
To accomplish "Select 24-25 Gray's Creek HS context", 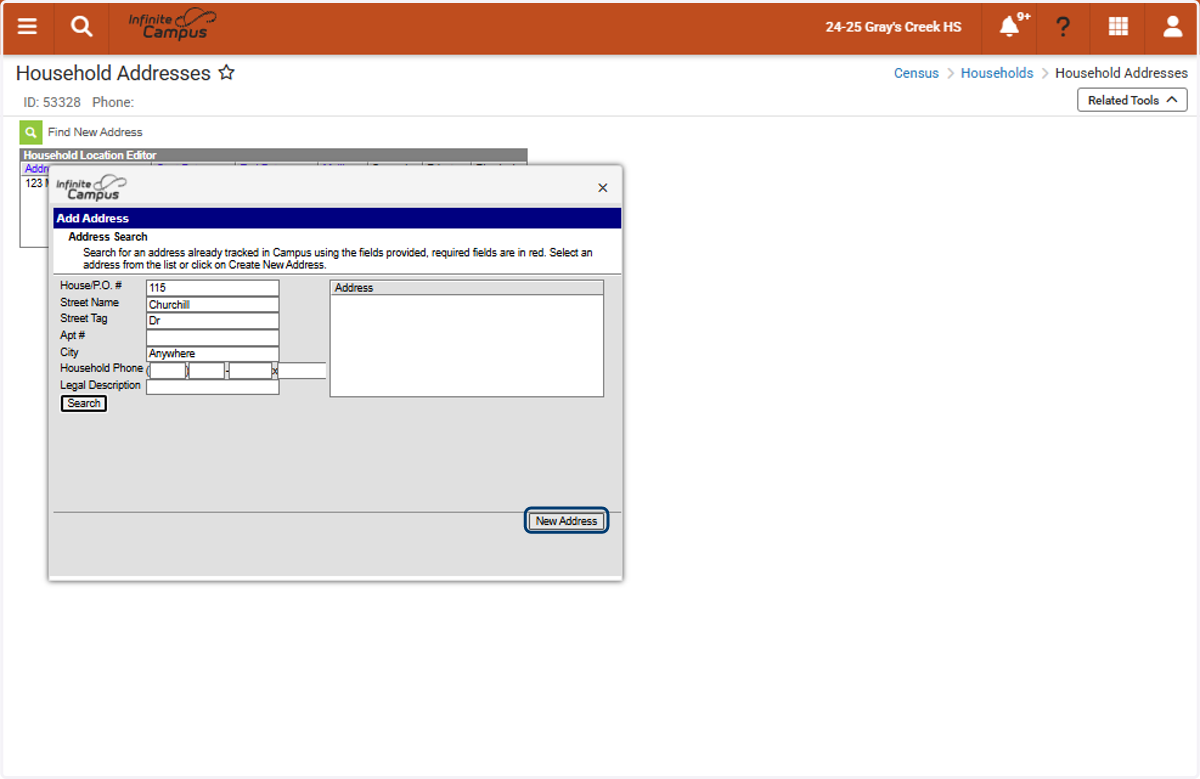I will [893, 27].
